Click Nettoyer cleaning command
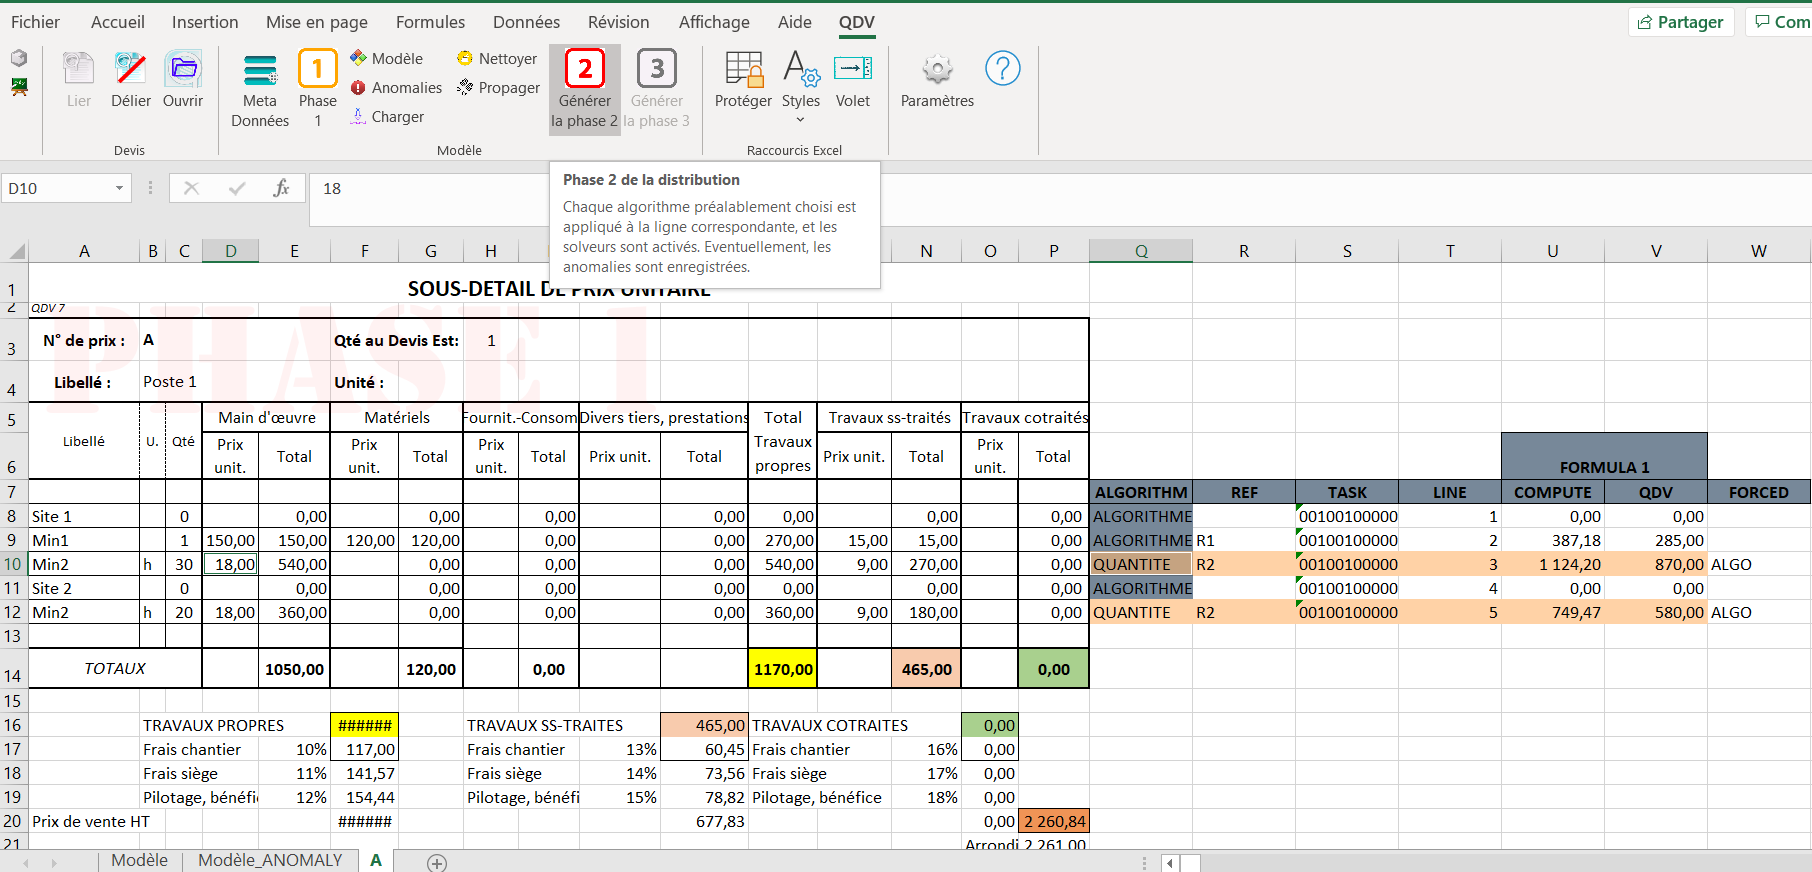The height and width of the screenshot is (872, 1812). 497,59
